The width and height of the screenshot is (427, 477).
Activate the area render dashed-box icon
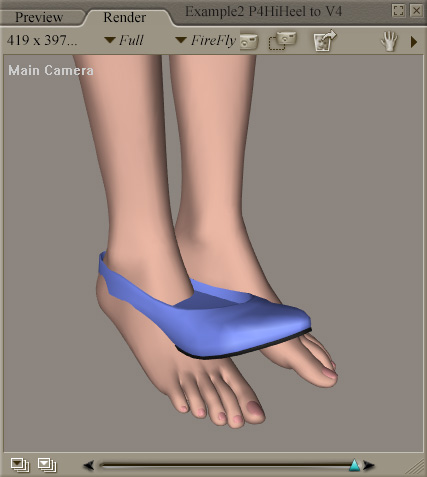[282, 41]
